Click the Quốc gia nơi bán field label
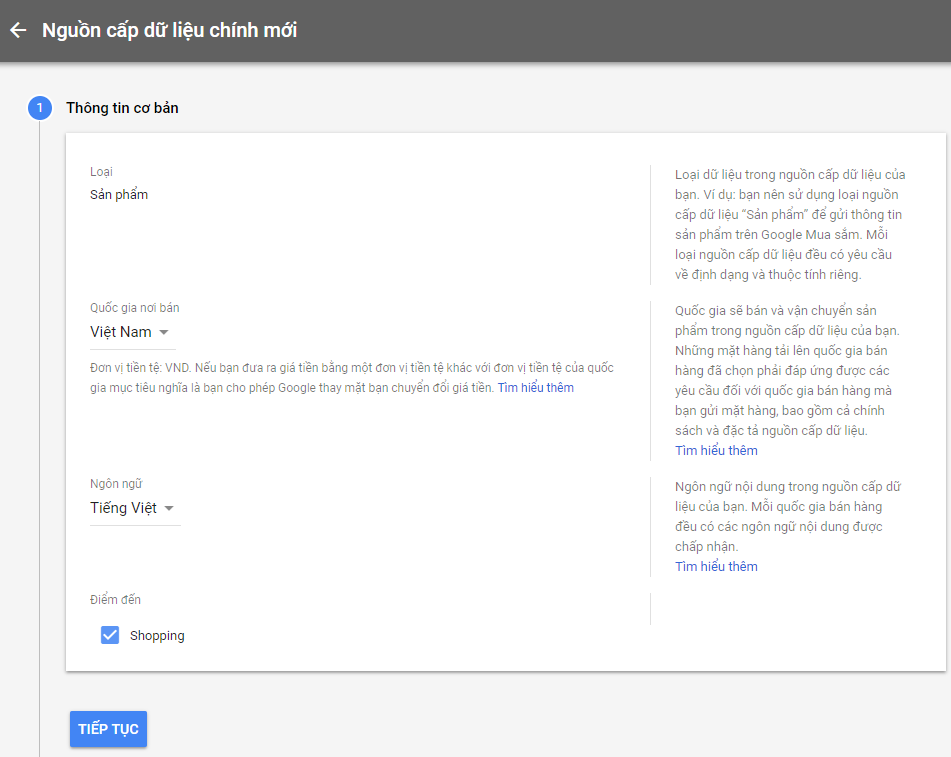The height and width of the screenshot is (757, 951). coord(135,308)
